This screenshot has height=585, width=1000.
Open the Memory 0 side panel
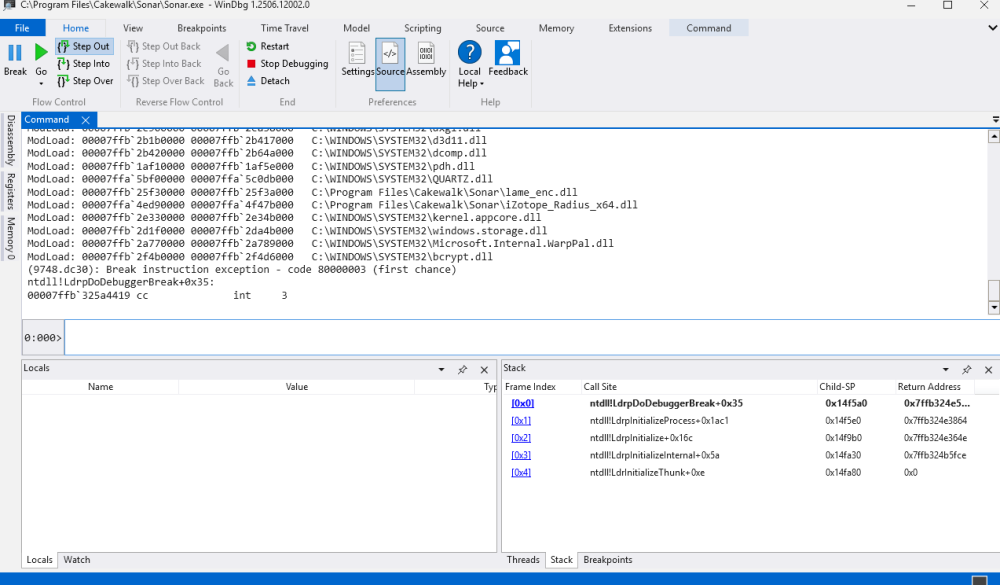(x=10, y=238)
